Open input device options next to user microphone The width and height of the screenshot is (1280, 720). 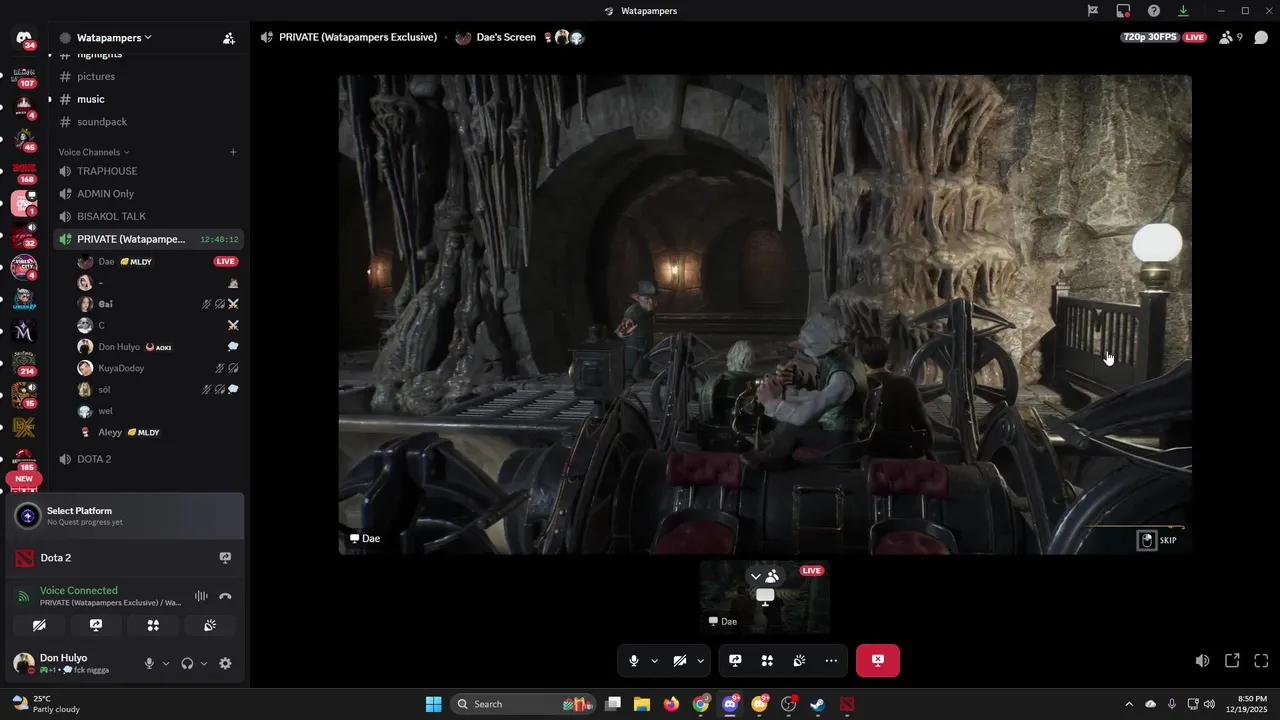tap(166, 663)
